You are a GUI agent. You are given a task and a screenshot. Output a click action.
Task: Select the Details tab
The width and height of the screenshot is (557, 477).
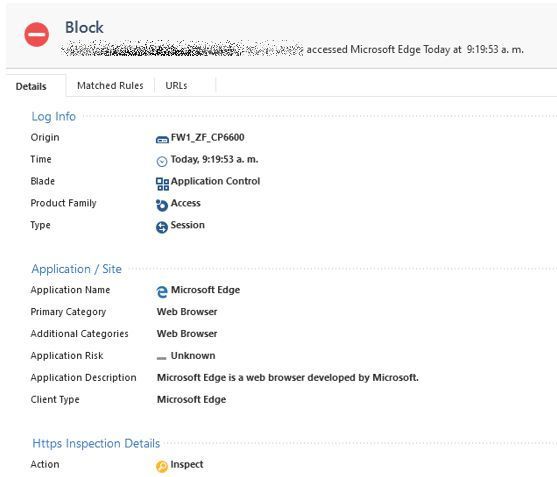coord(31,86)
